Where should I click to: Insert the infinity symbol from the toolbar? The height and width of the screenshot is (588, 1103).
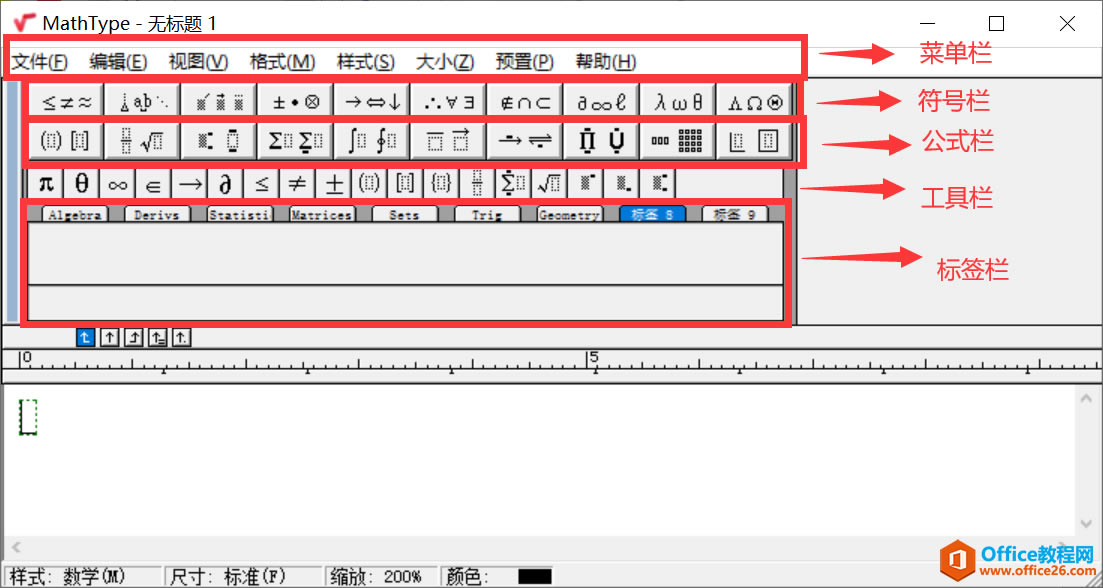117,183
